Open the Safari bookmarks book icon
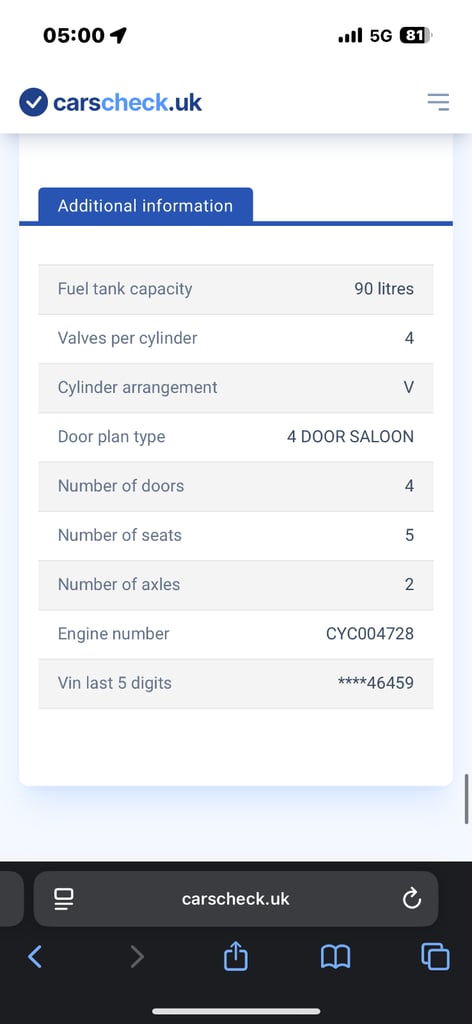The height and width of the screenshot is (1024, 472). 336,957
